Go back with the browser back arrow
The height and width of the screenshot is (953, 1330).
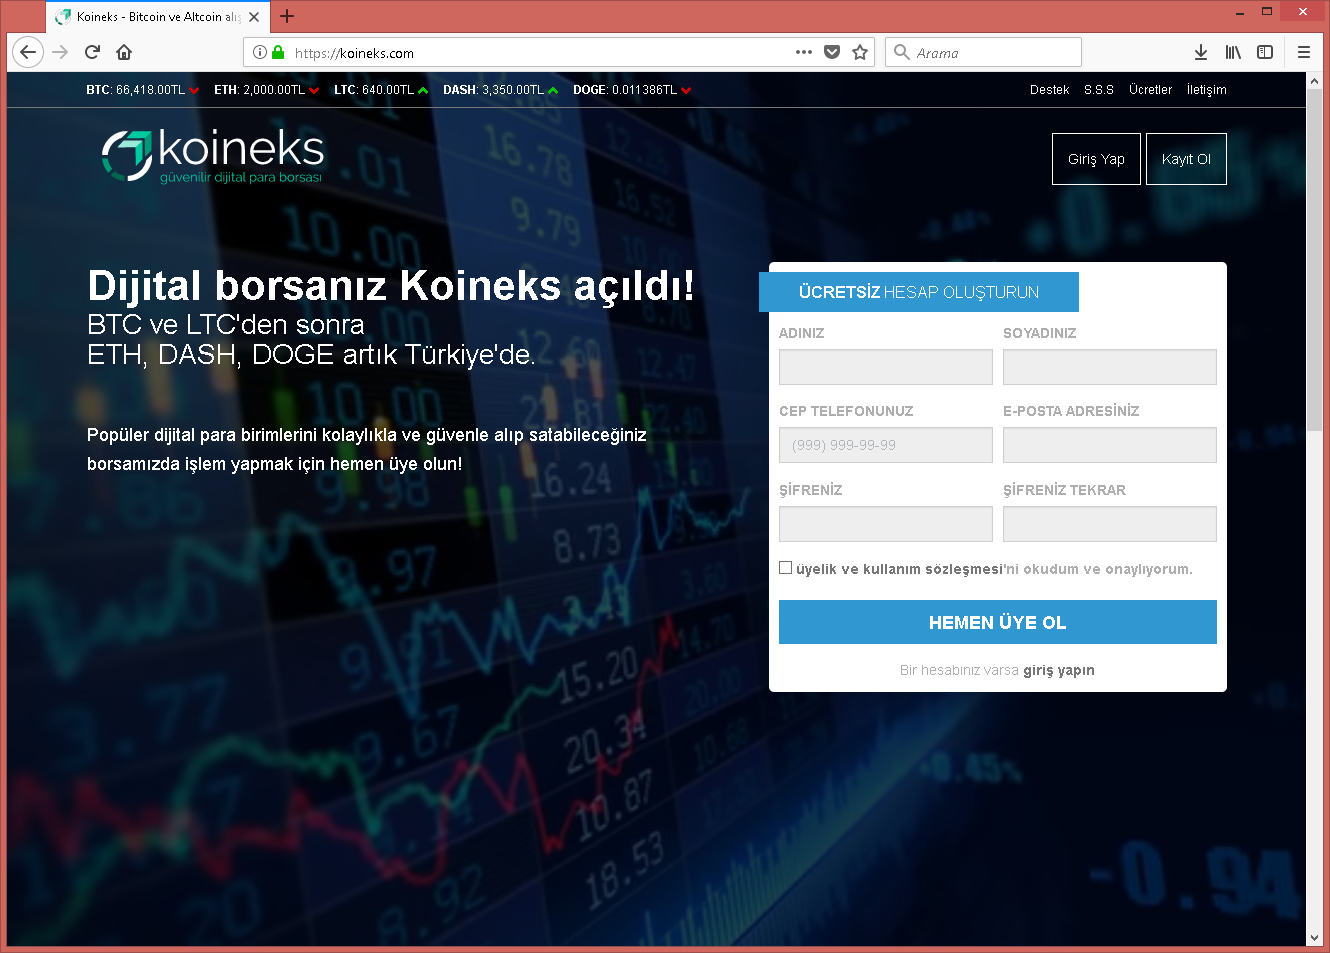[28, 52]
